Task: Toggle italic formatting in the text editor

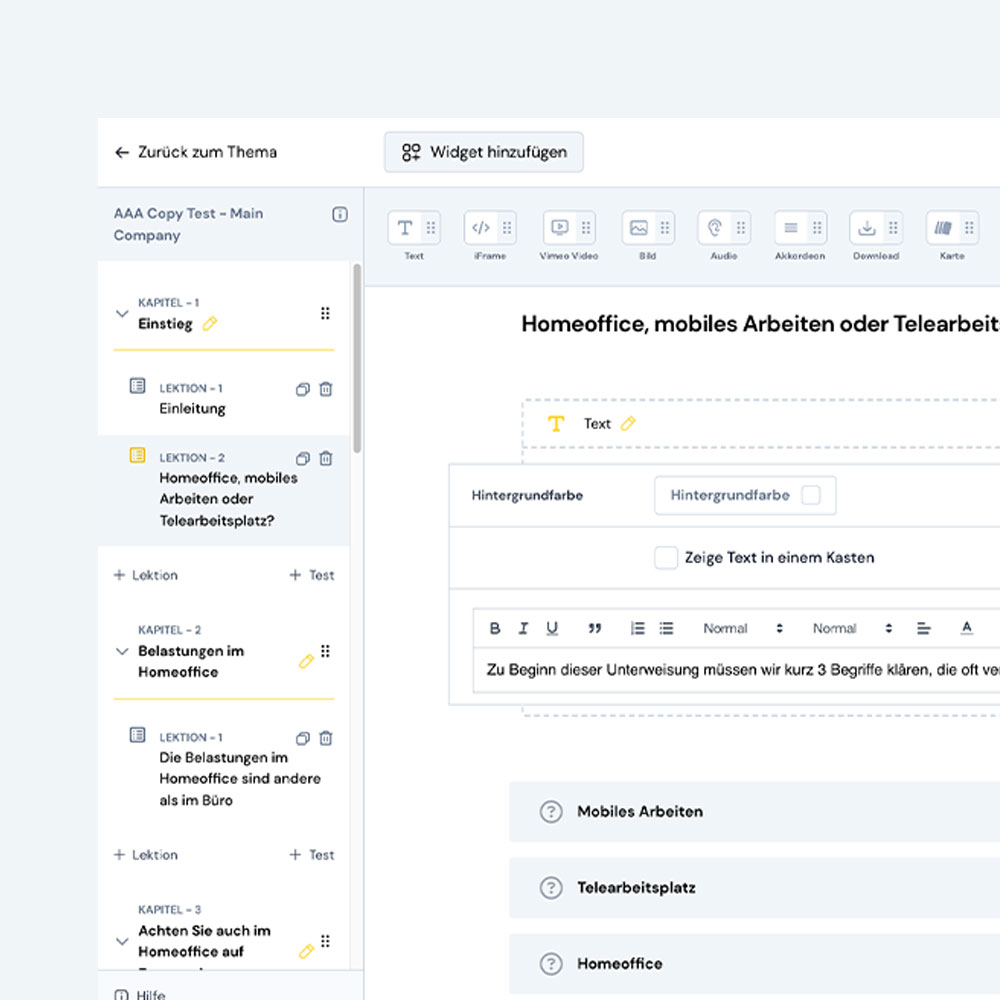Action: coord(523,627)
